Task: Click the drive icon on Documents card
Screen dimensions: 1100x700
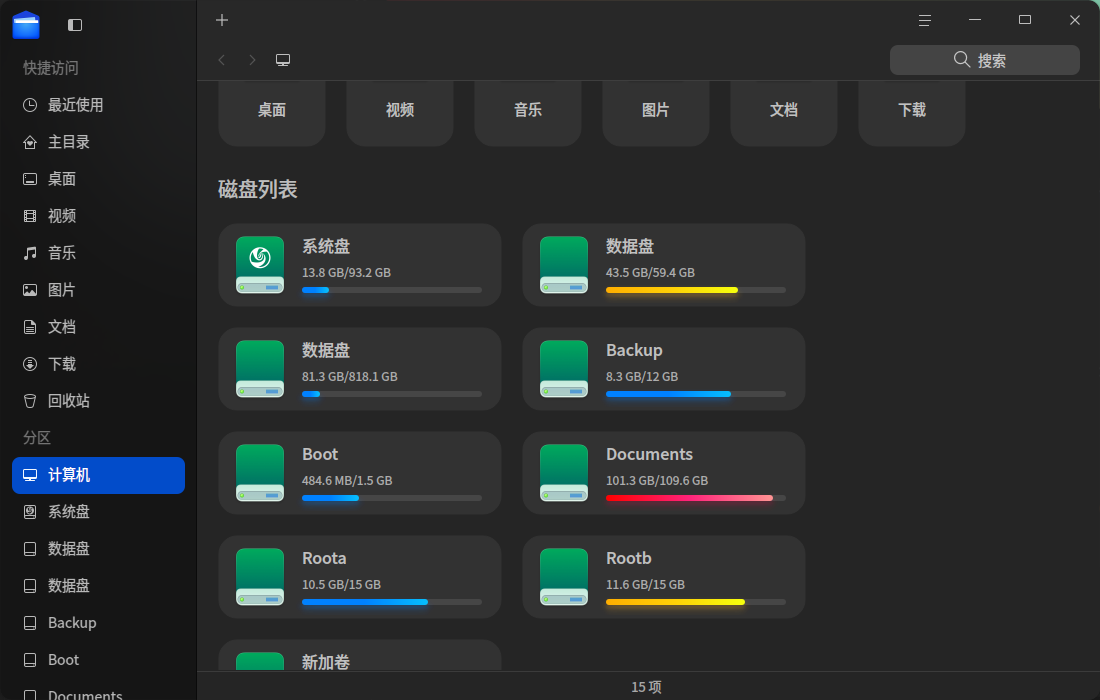Action: (563, 473)
